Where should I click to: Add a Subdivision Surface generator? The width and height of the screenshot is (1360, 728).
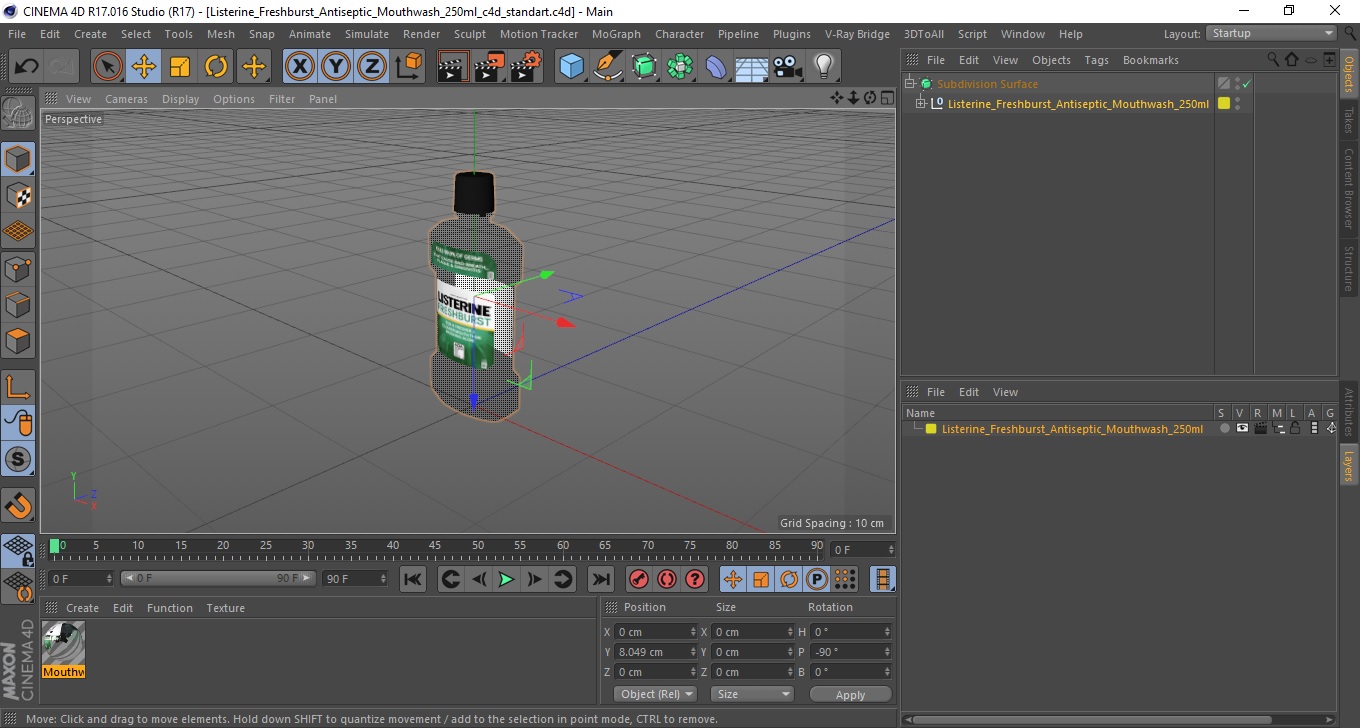pos(644,67)
